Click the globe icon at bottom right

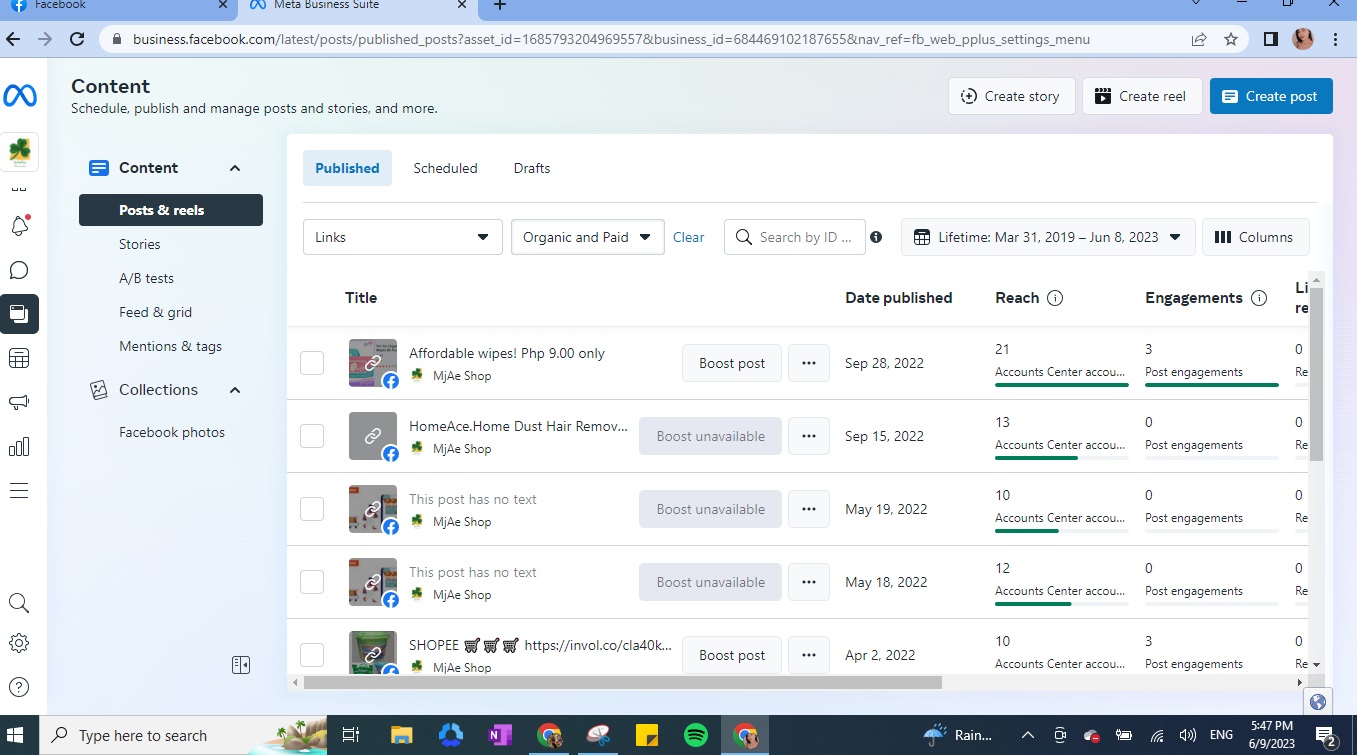point(1318,702)
